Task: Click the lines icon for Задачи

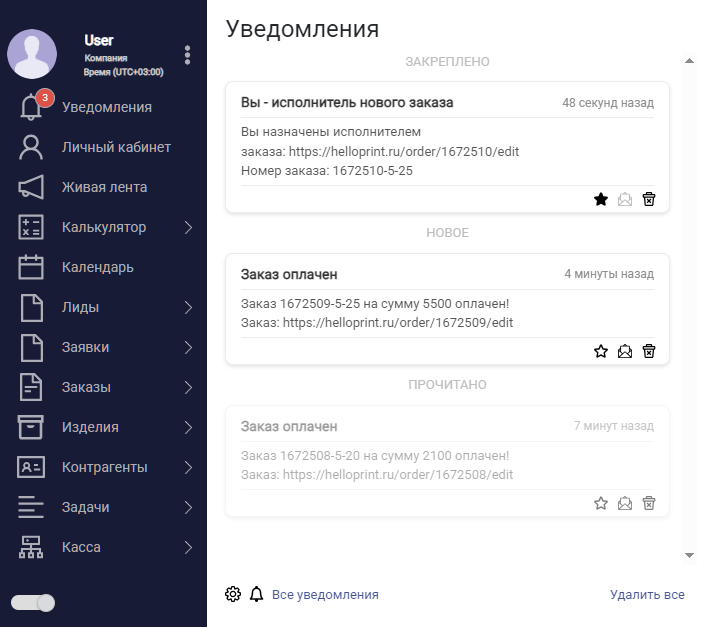Action: pyautogui.click(x=31, y=507)
